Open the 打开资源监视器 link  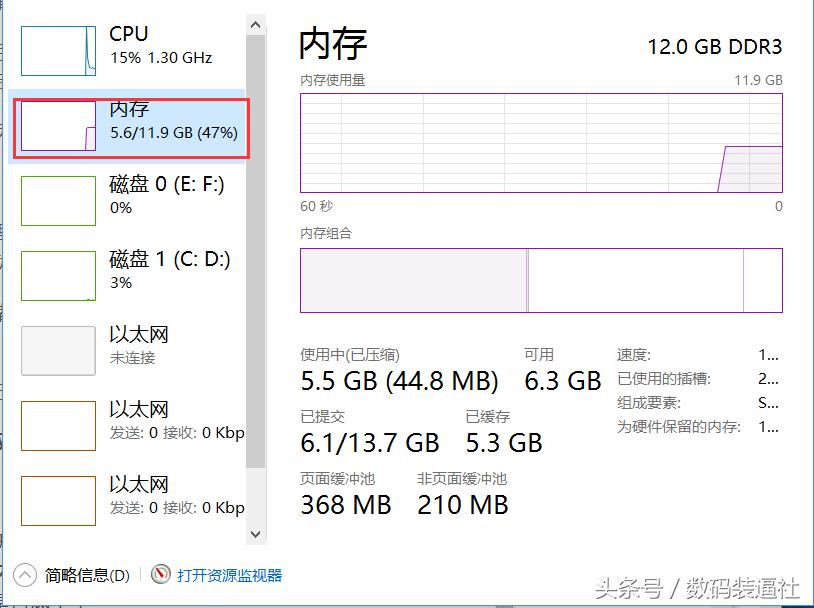(229, 575)
